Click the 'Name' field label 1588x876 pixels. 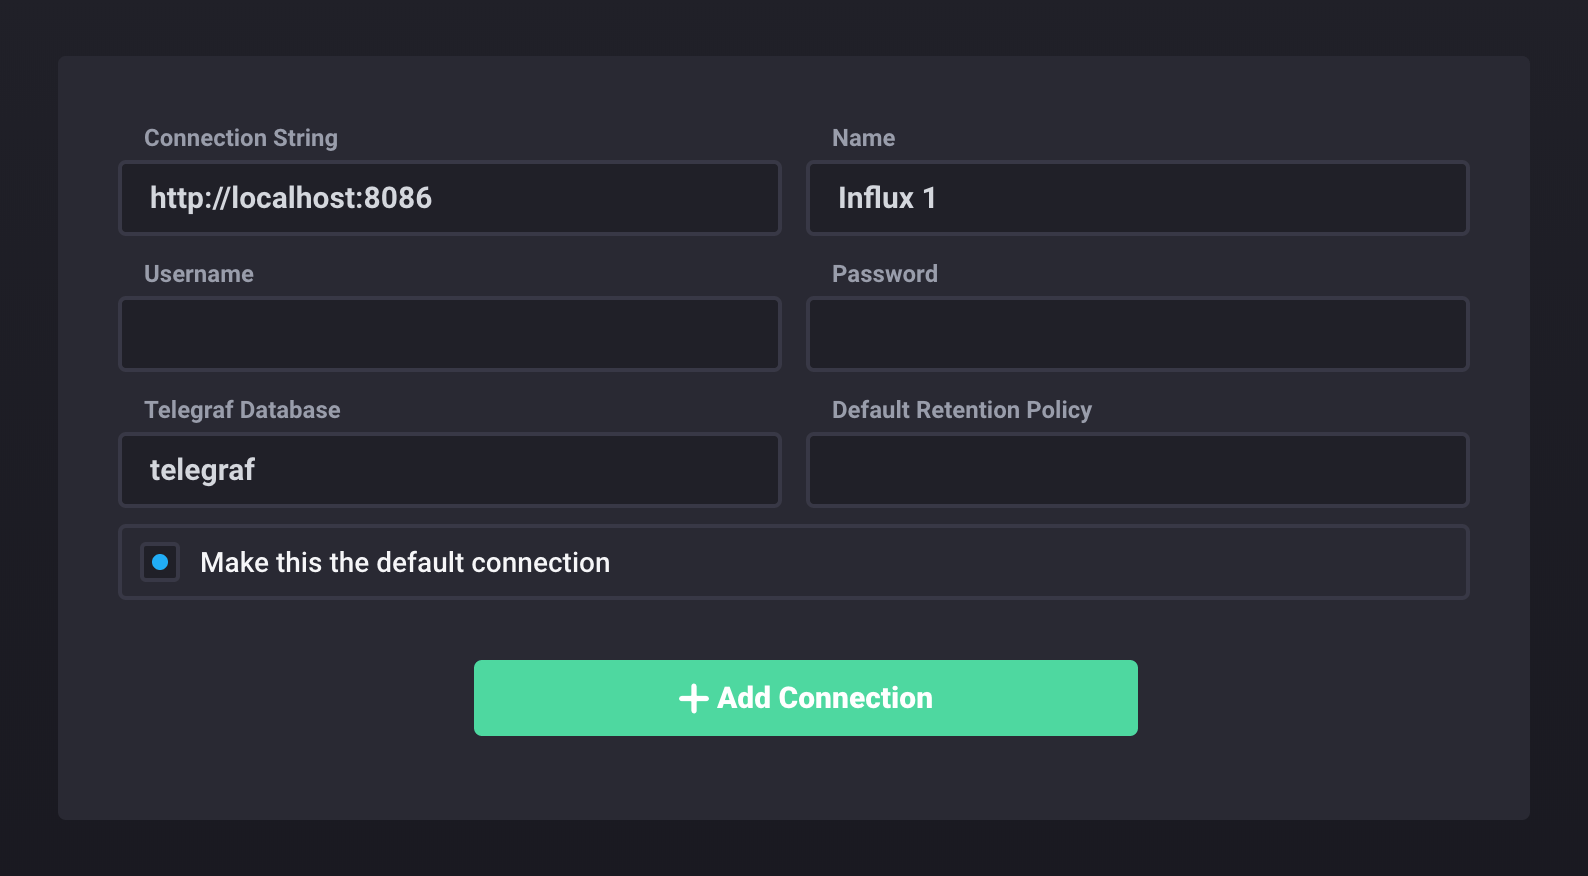tap(863, 138)
